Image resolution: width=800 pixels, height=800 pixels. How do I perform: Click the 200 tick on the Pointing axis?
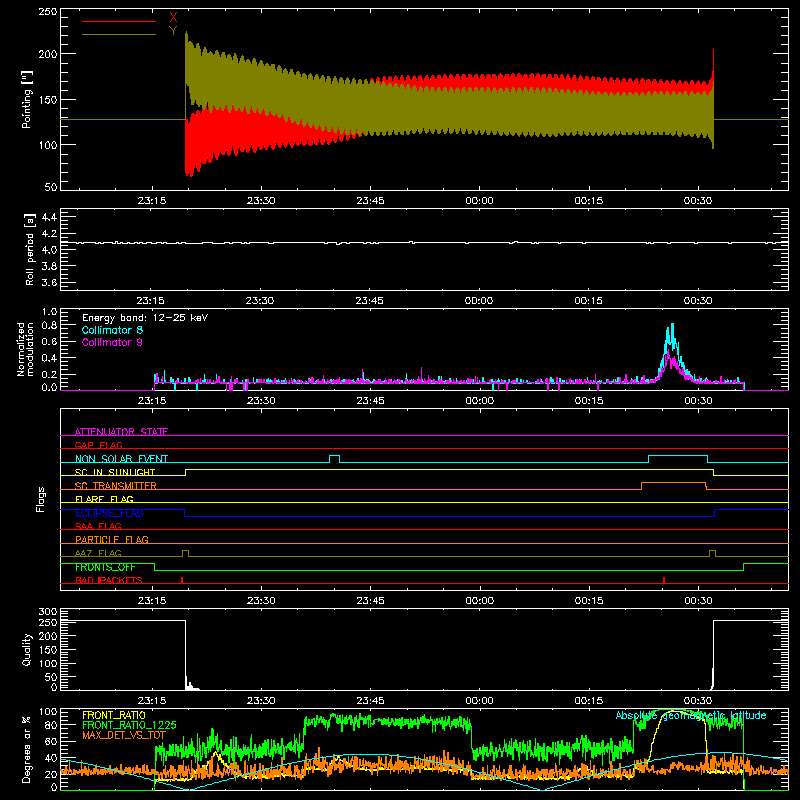48,54
